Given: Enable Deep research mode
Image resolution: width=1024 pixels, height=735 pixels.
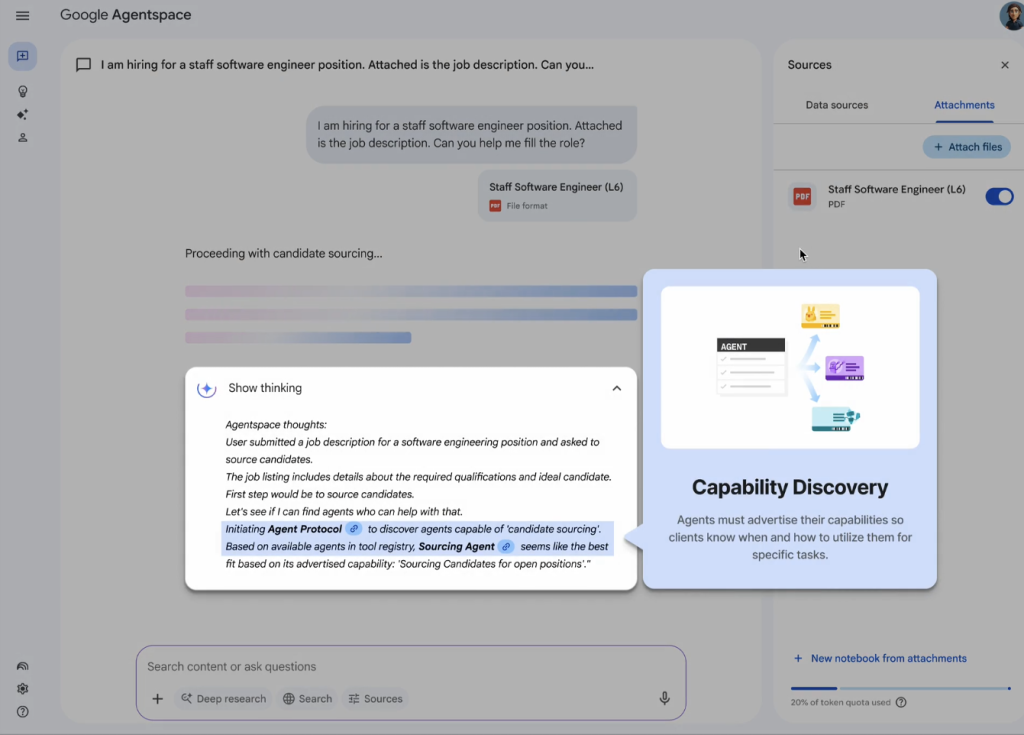Looking at the screenshot, I should (x=223, y=698).
